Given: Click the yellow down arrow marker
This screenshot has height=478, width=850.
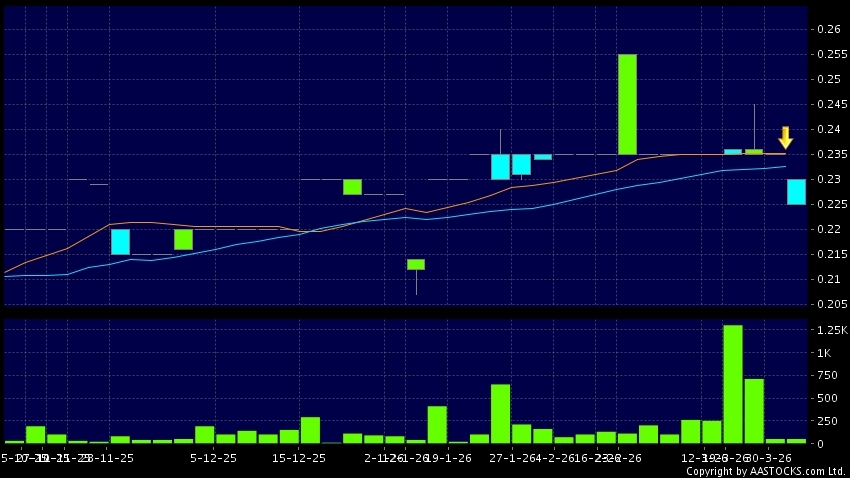Looking at the screenshot, I should (x=785, y=137).
